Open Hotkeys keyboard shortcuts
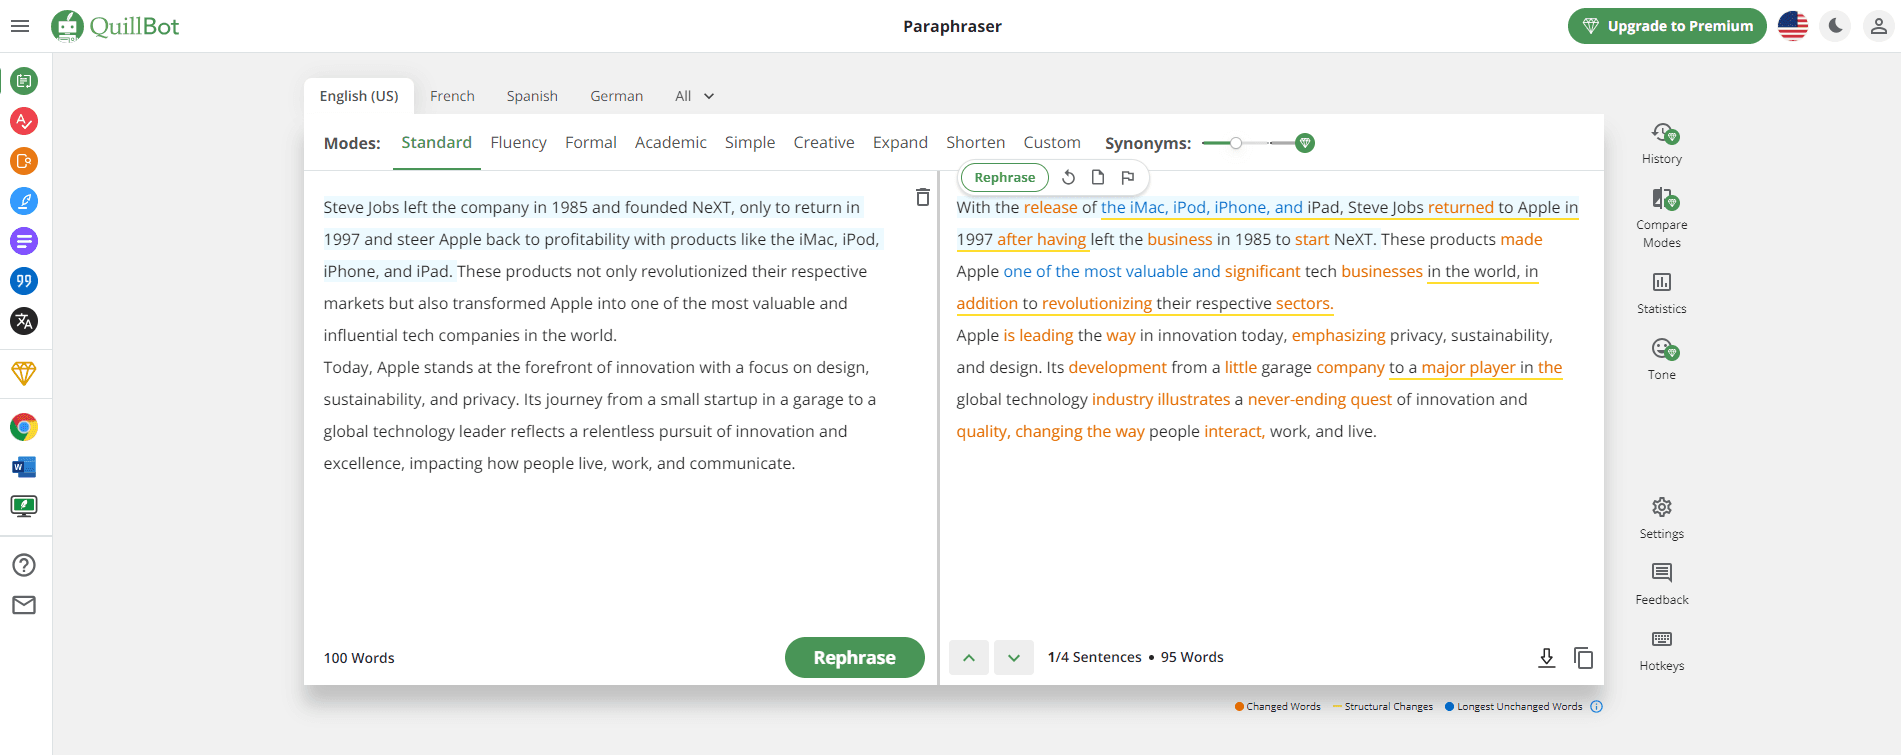This screenshot has height=755, width=1901. point(1661,650)
